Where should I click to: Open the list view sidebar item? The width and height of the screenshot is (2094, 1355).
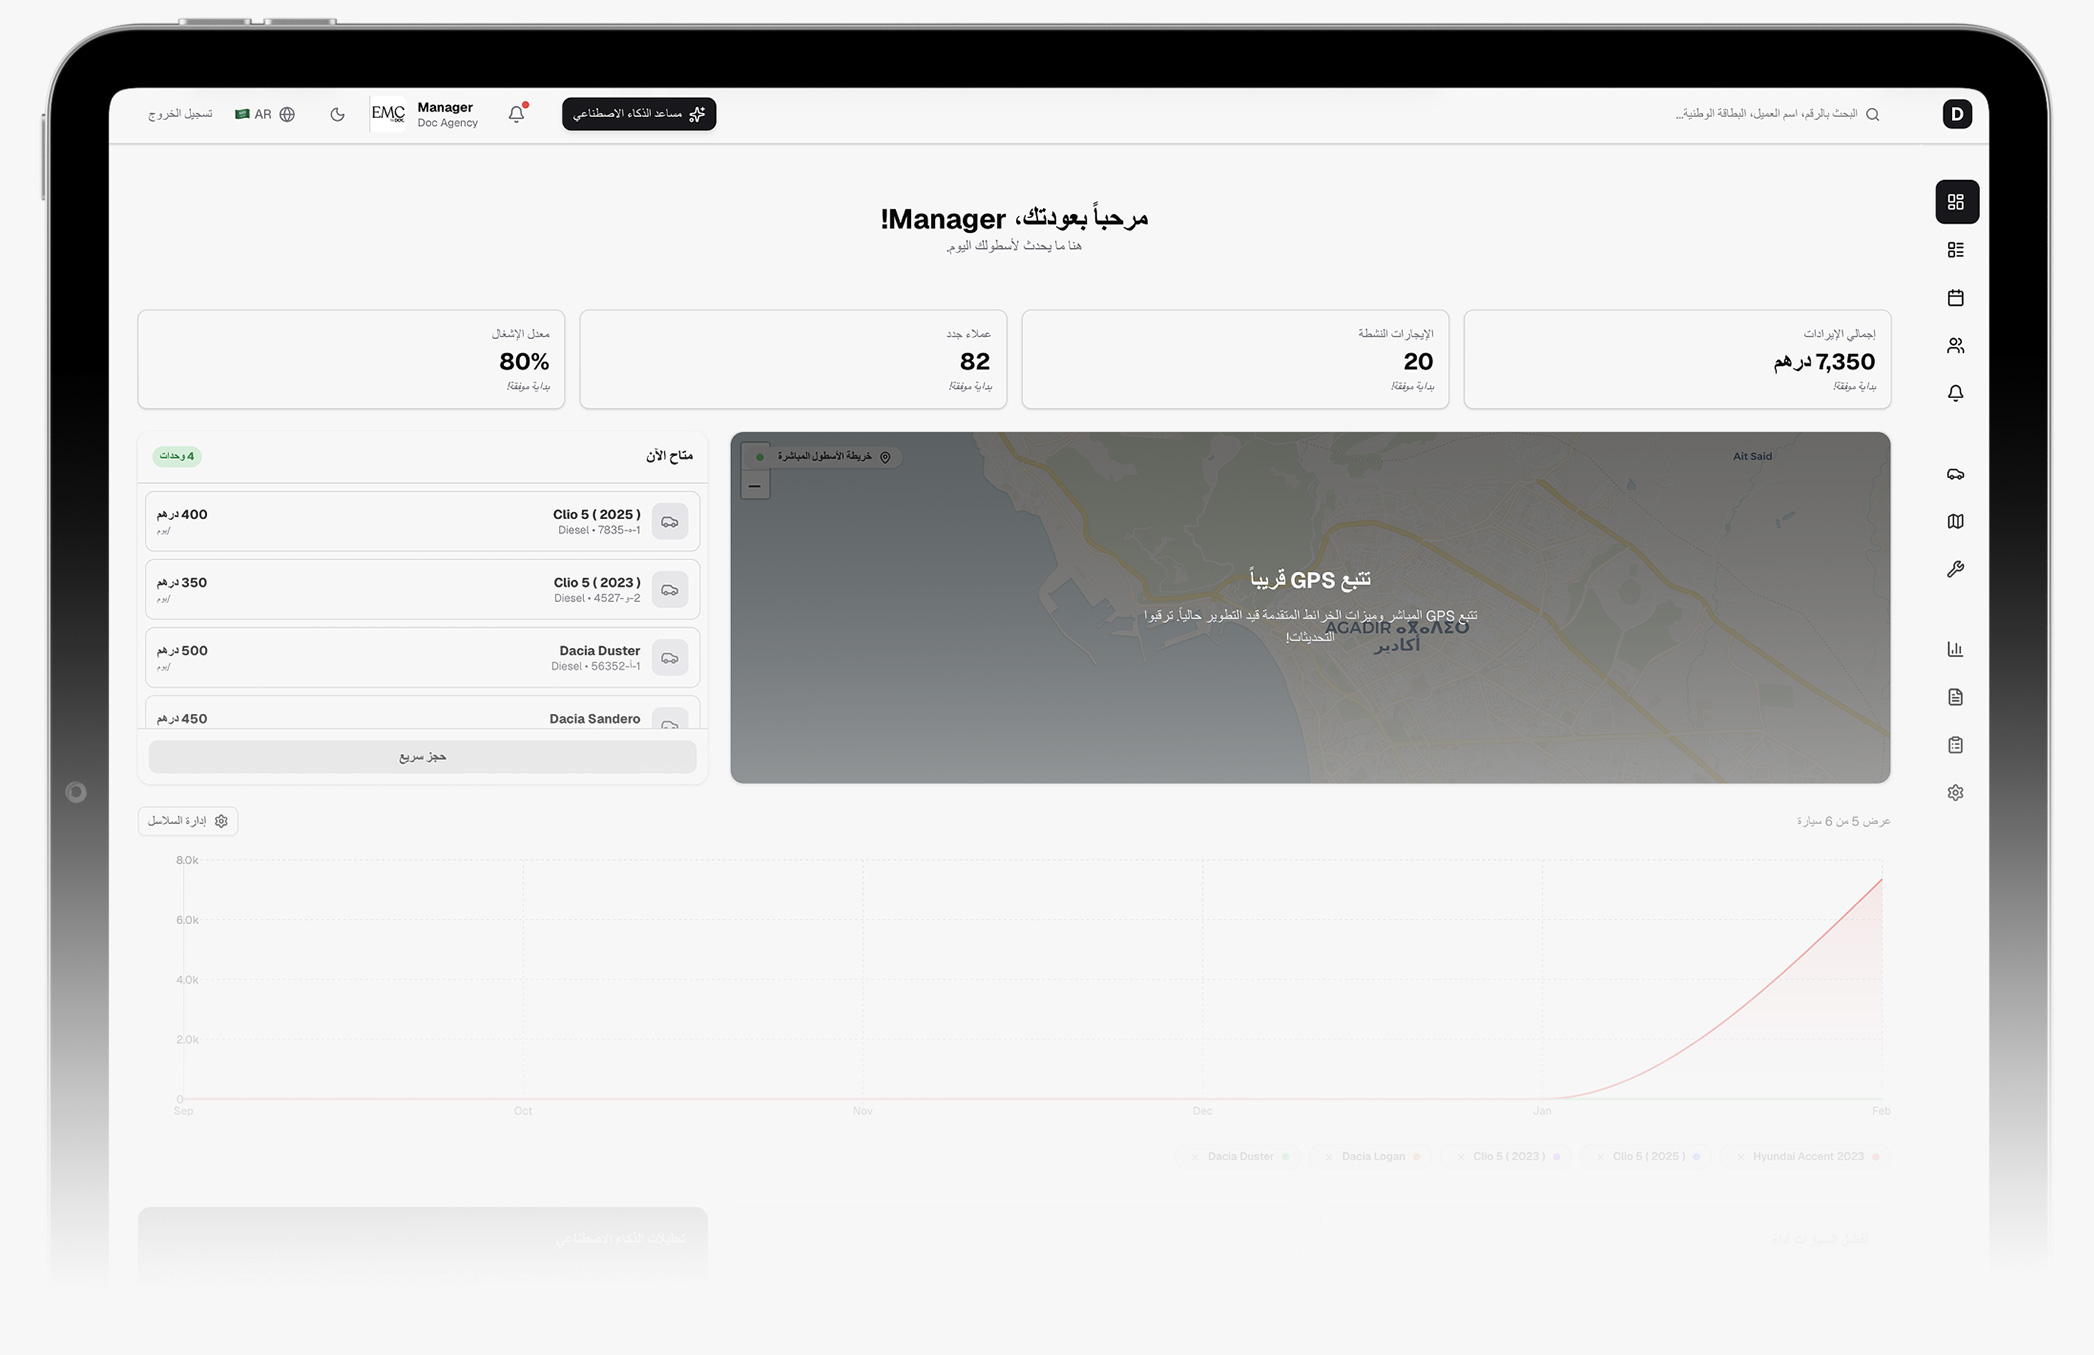coord(1955,250)
